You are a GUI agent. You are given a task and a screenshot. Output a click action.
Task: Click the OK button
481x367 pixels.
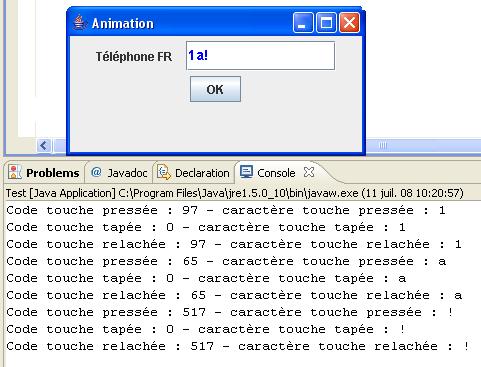[x=215, y=89]
